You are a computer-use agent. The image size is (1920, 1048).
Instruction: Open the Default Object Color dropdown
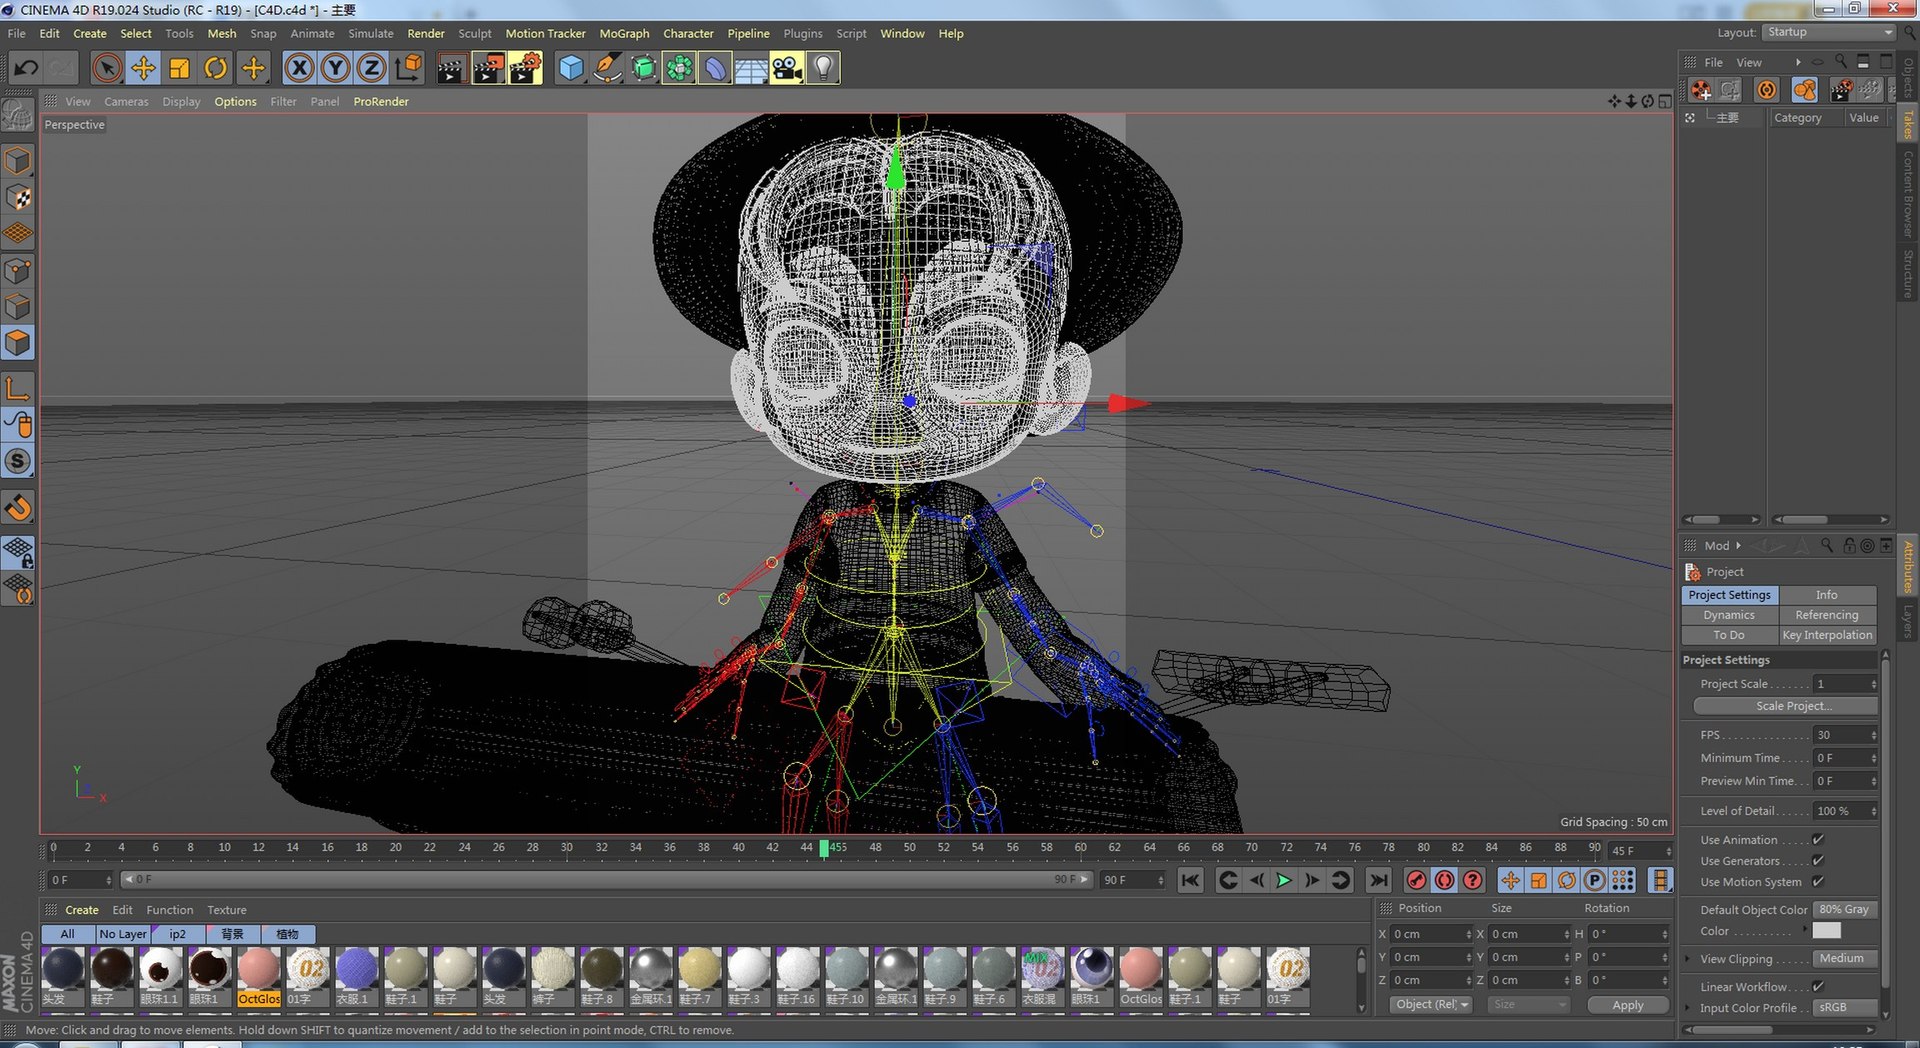tap(1845, 910)
